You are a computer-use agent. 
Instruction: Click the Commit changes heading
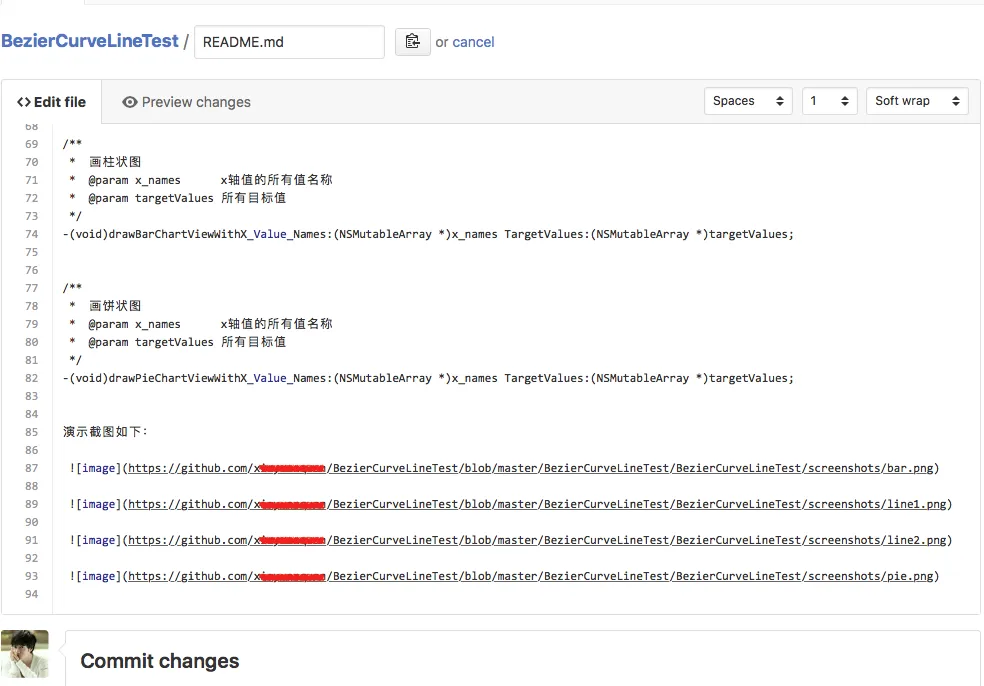[160, 661]
